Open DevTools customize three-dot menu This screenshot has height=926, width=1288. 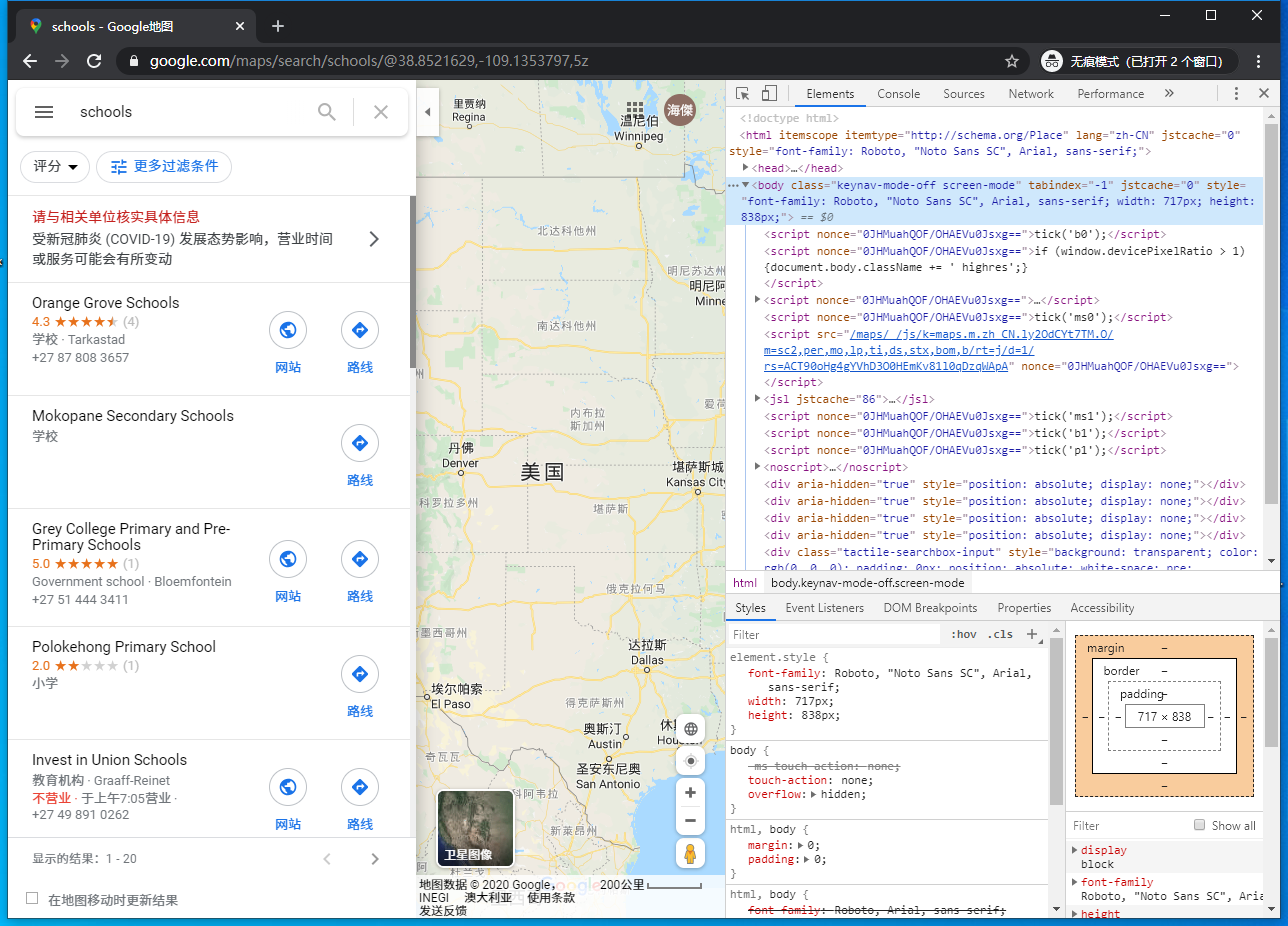tap(1236, 94)
